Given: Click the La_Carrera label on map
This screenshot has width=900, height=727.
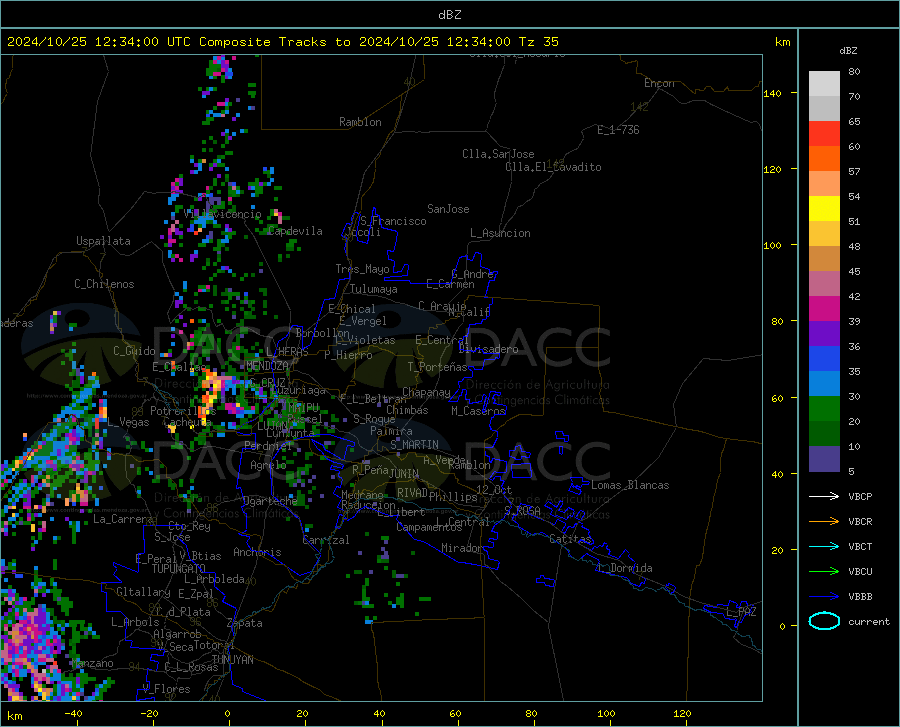Looking at the screenshot, I should (x=123, y=519).
